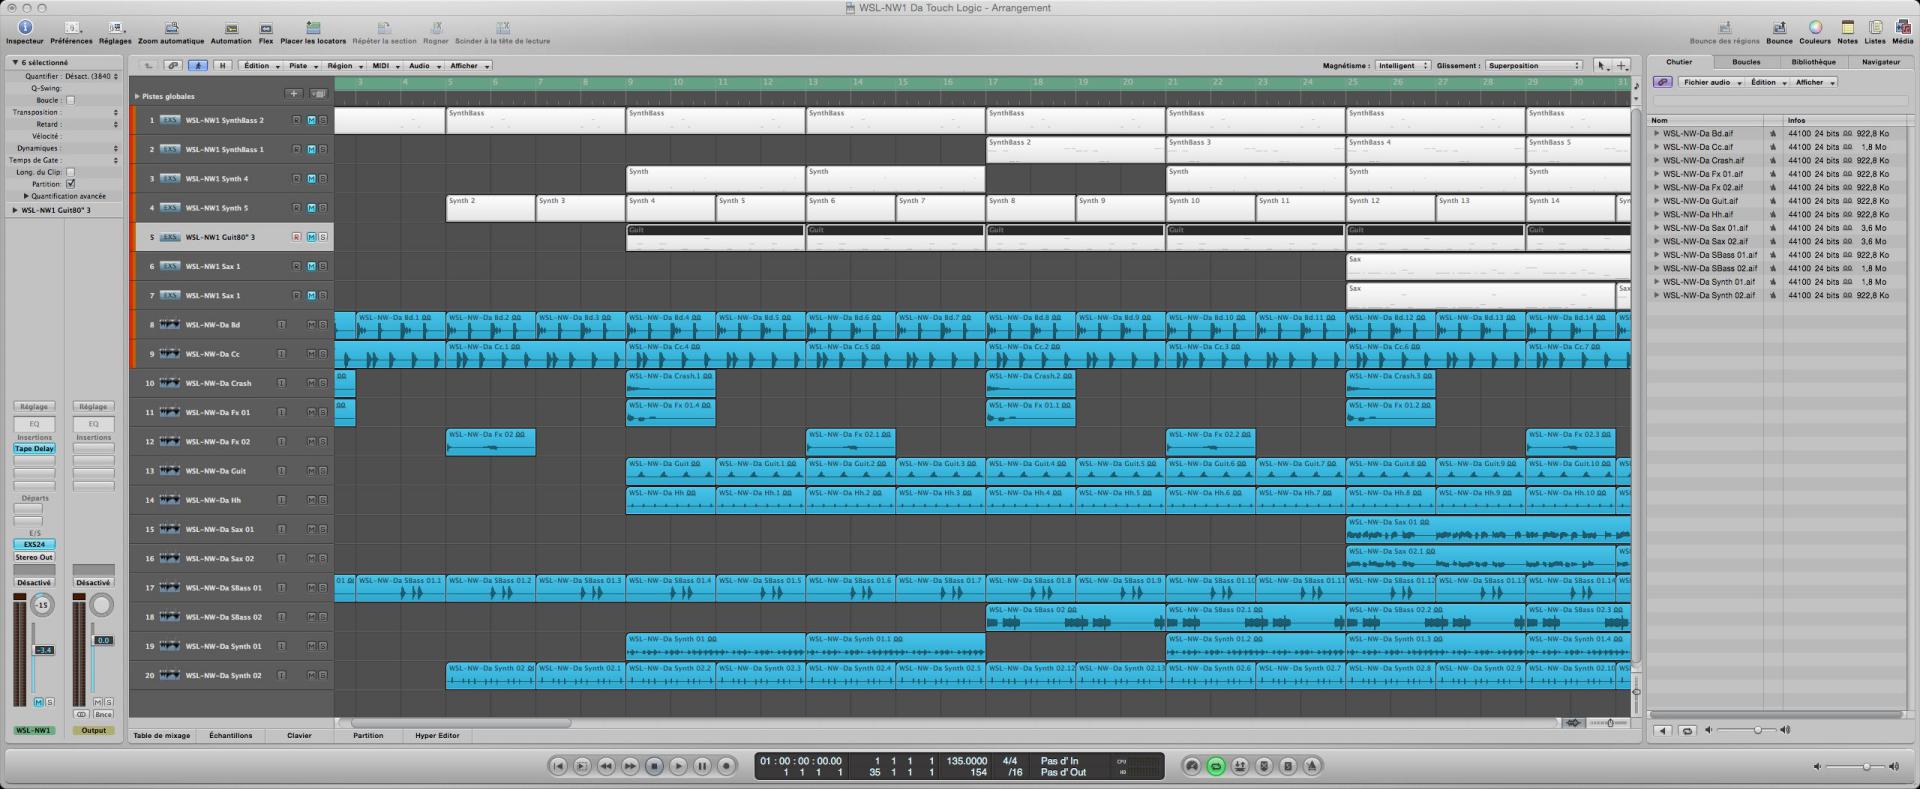Switch to the Bibliothèque tab
The width and height of the screenshot is (1920, 789).
pyautogui.click(x=1814, y=62)
